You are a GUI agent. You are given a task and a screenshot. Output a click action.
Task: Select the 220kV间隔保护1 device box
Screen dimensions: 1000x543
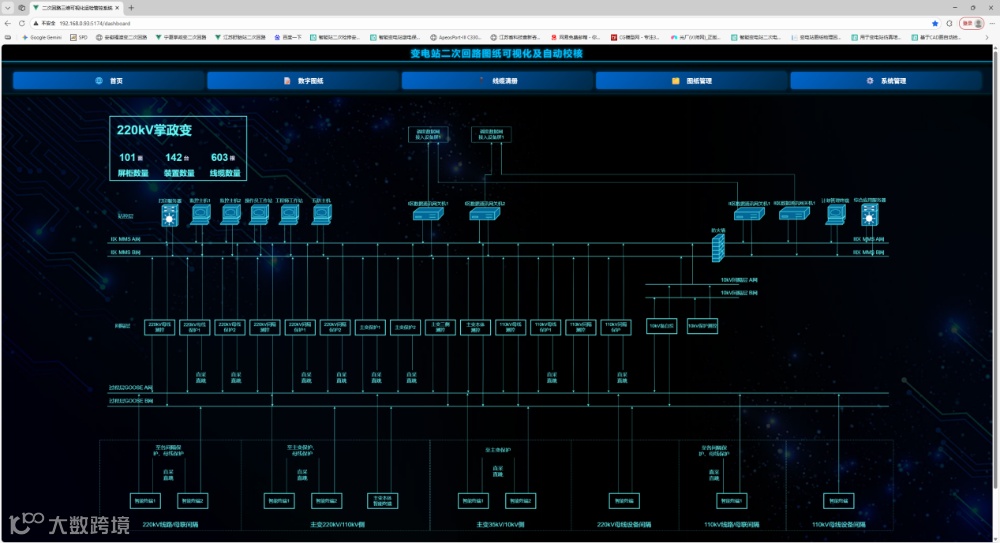coord(300,327)
